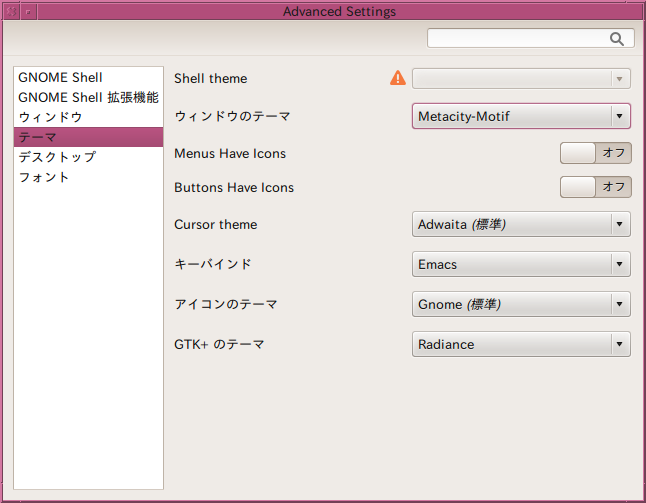This screenshot has height=503, width=646.
Task: Select GNOME Shell in the sidebar
Action: (89, 77)
